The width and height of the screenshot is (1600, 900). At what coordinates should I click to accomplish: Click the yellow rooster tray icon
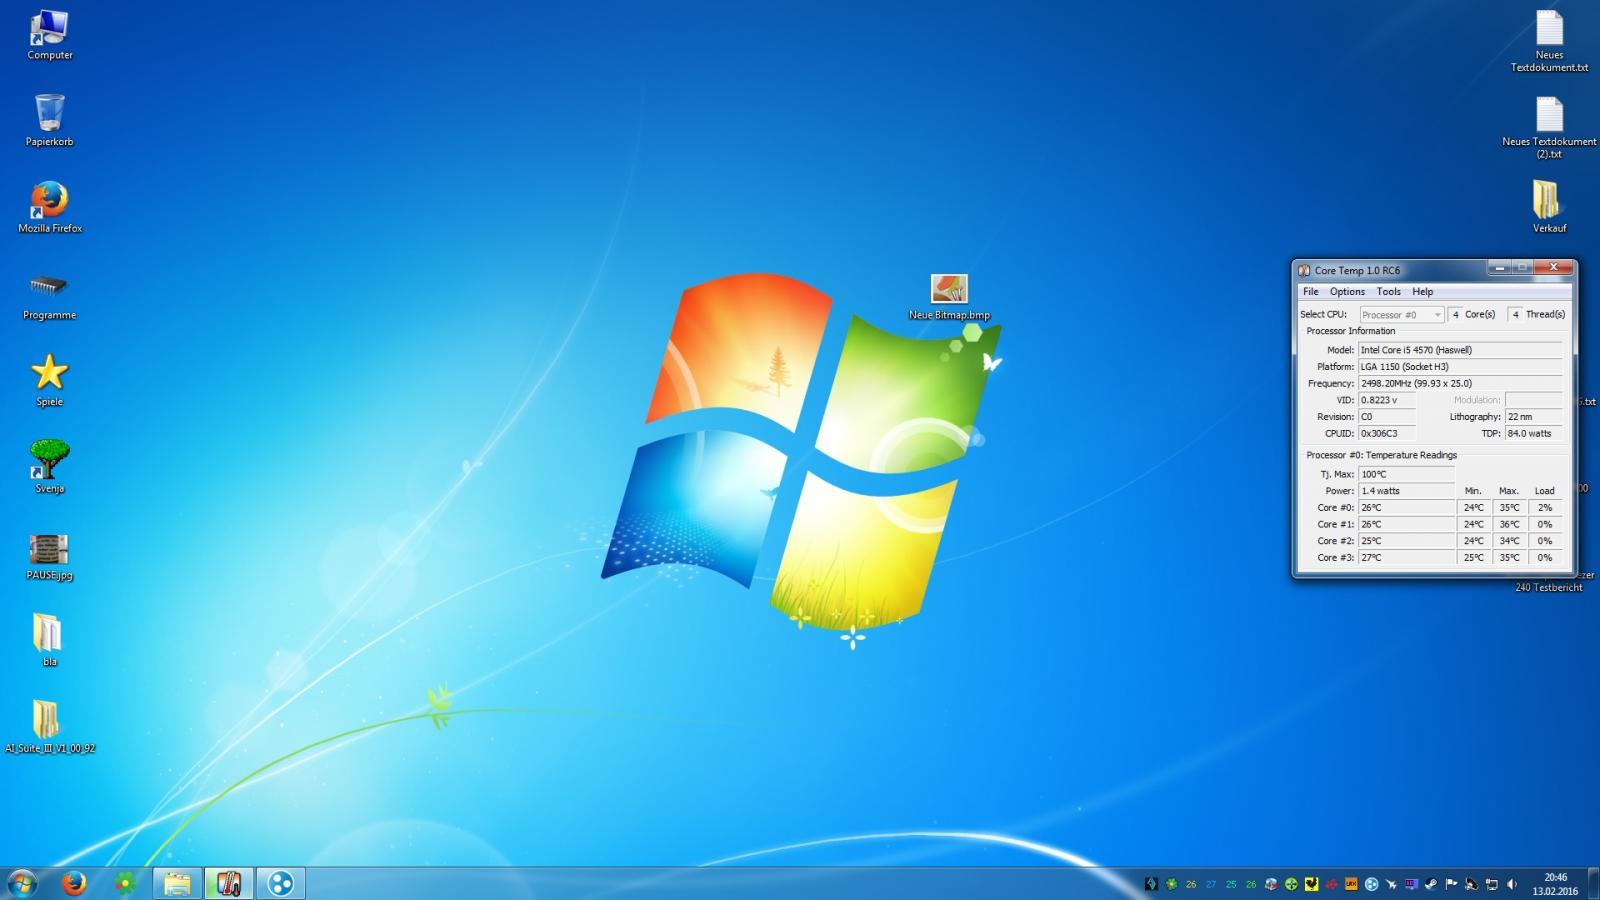point(1311,884)
